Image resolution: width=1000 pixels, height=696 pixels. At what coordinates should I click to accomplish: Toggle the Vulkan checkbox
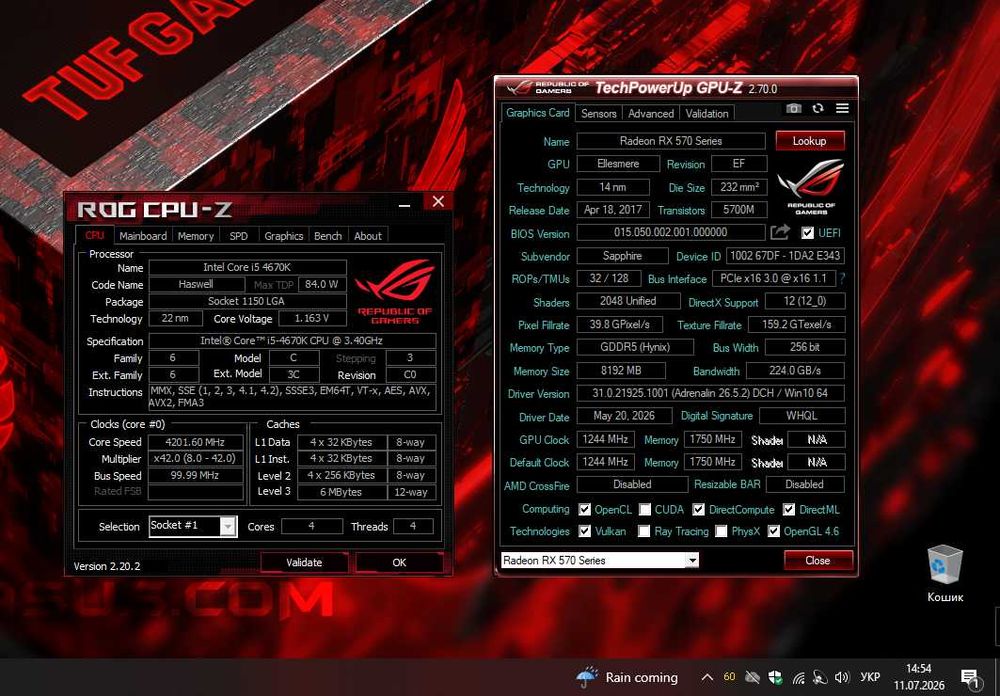pyautogui.click(x=584, y=531)
